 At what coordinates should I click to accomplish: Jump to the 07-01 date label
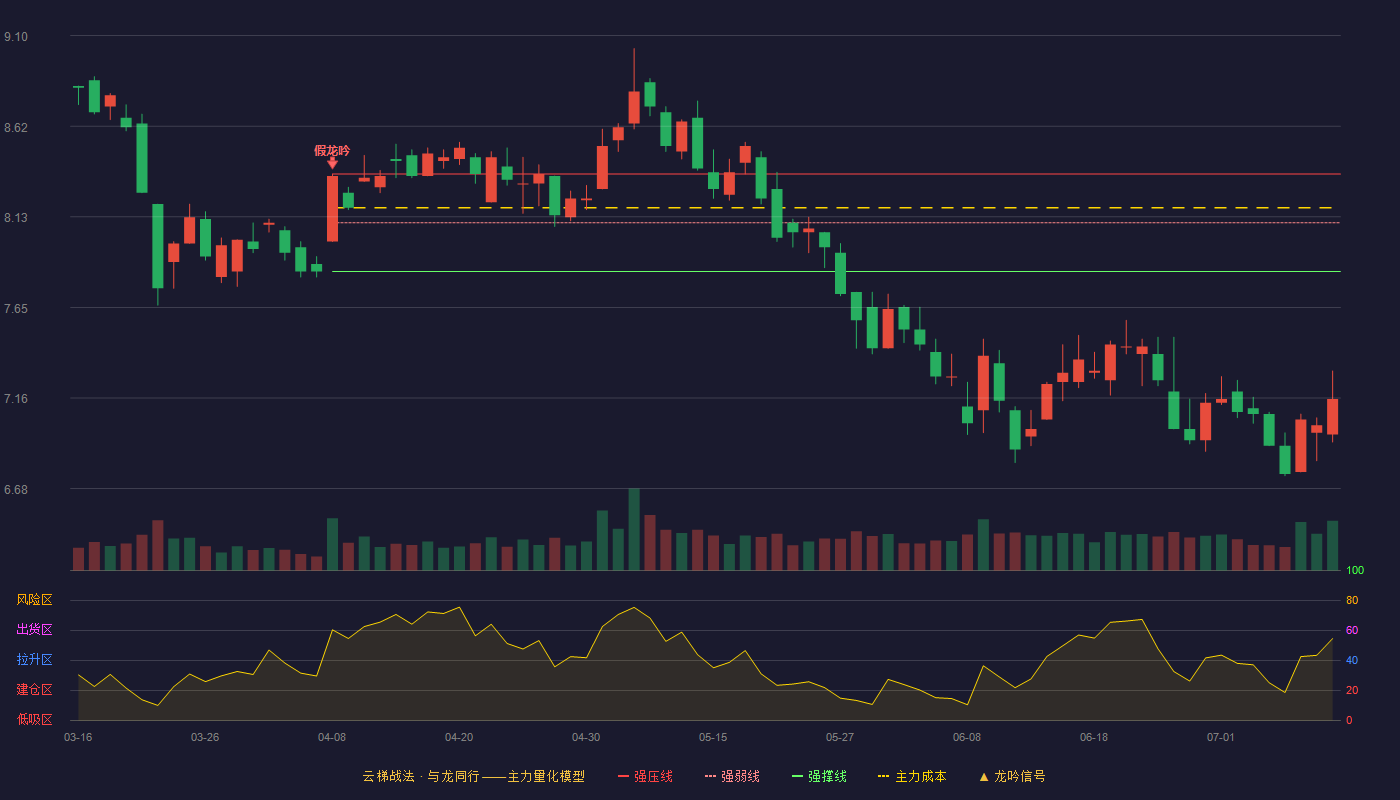click(x=1221, y=737)
